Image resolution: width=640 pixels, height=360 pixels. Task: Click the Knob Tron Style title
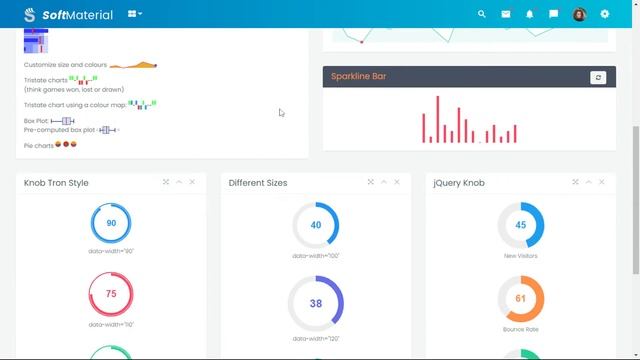[56, 183]
